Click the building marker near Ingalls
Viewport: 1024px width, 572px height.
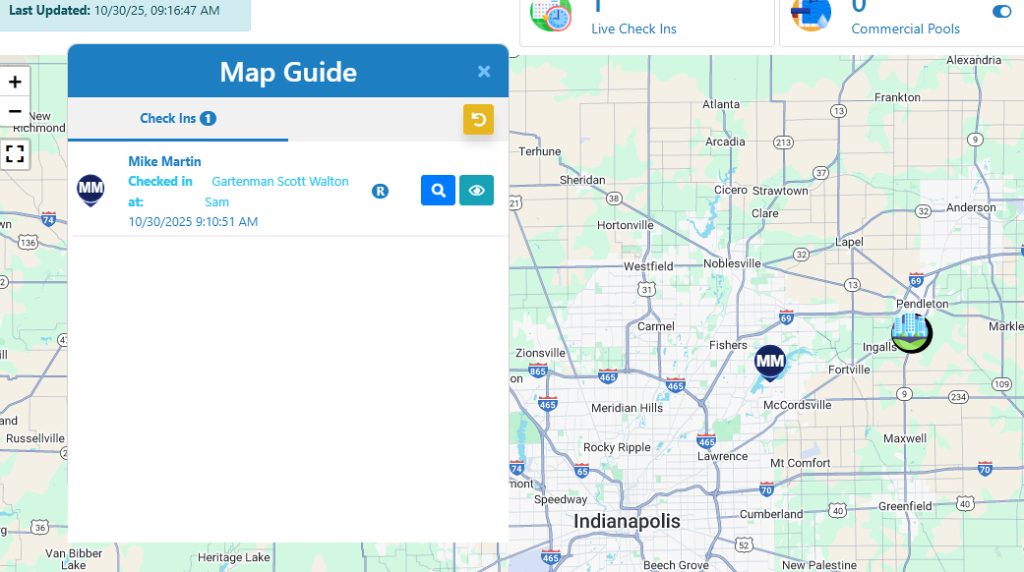[911, 331]
